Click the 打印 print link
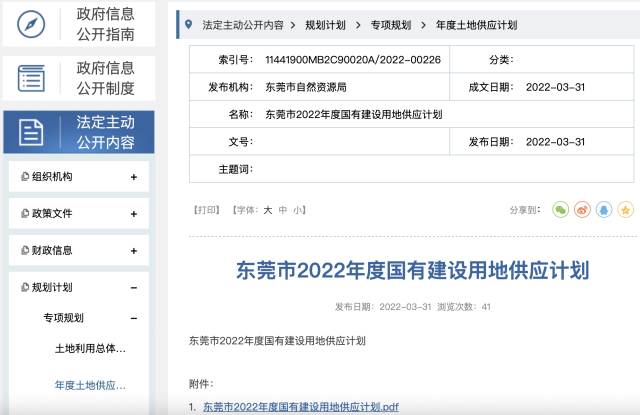 tap(206, 210)
